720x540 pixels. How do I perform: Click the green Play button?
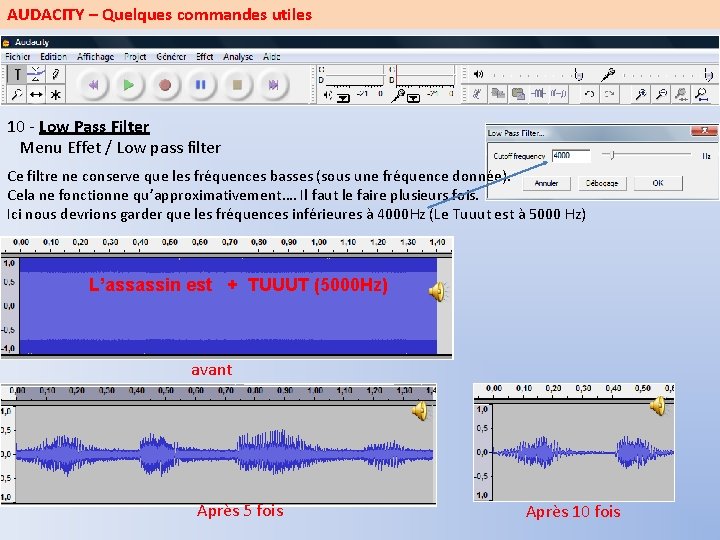pos(129,85)
